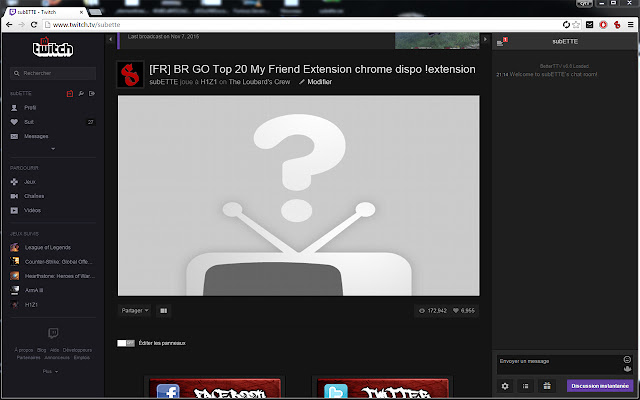Click the Rechercher search field

[x=53, y=73]
